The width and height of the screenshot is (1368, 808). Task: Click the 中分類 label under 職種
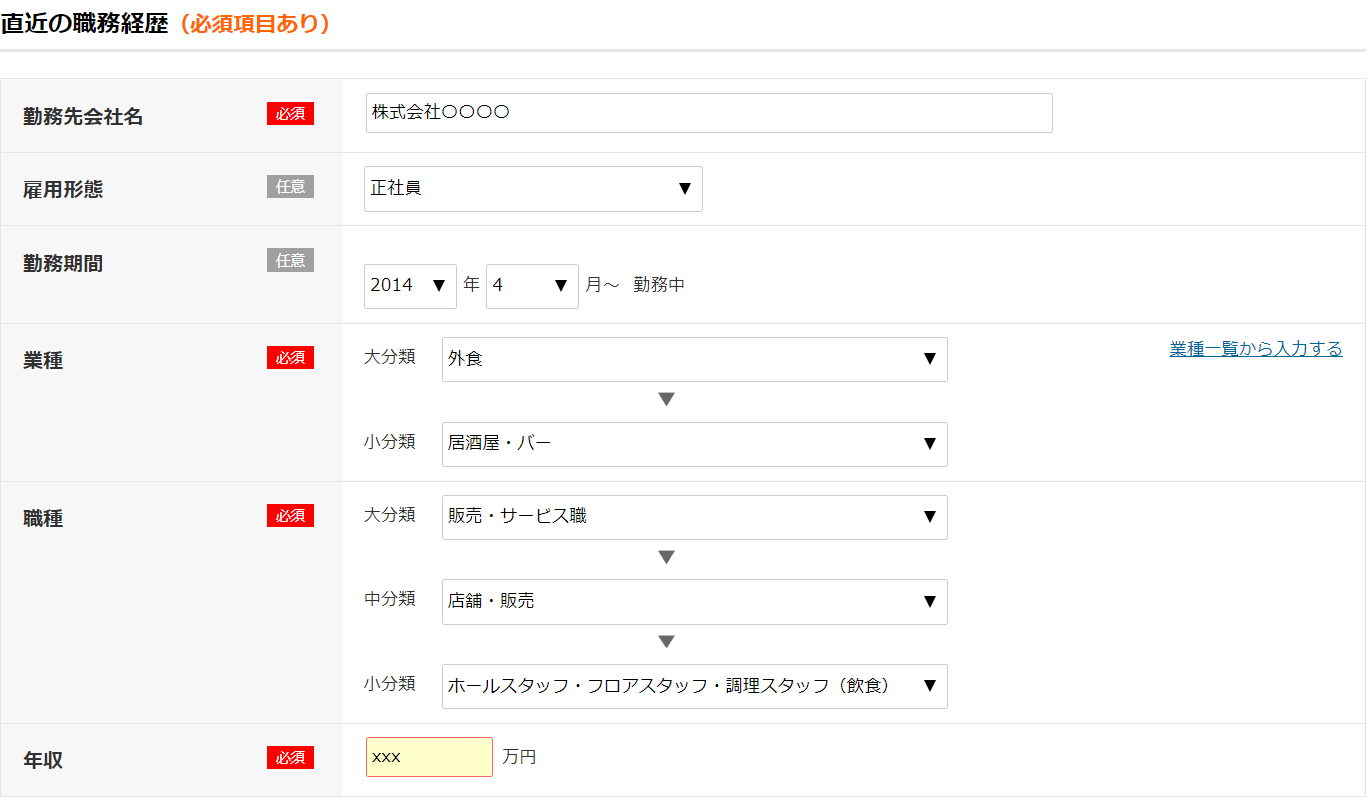(390, 599)
